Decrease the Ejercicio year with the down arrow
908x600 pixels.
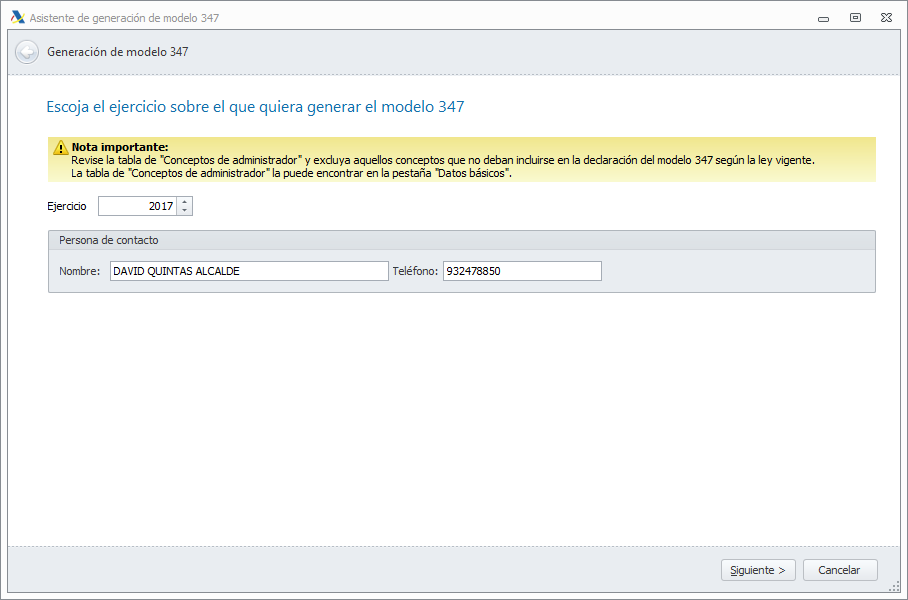pyautogui.click(x=184, y=210)
